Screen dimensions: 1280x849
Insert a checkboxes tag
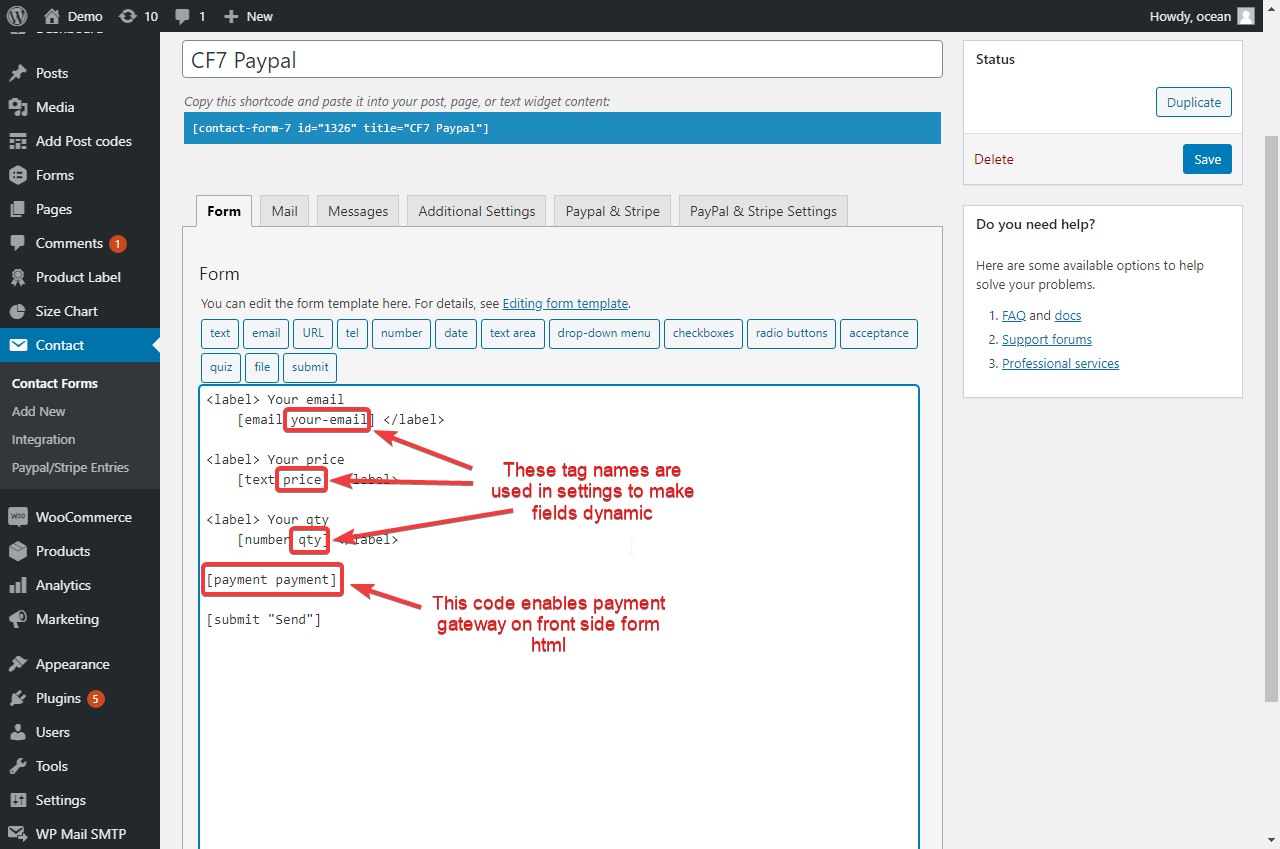(x=703, y=333)
